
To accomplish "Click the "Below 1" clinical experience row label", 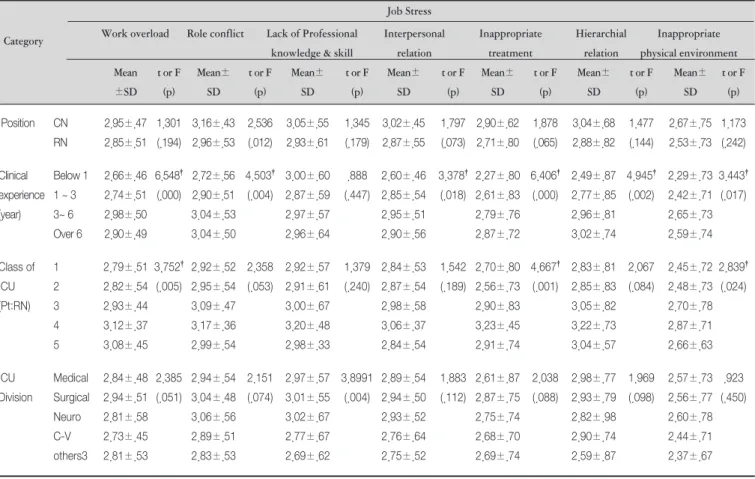I will tap(70, 176).
